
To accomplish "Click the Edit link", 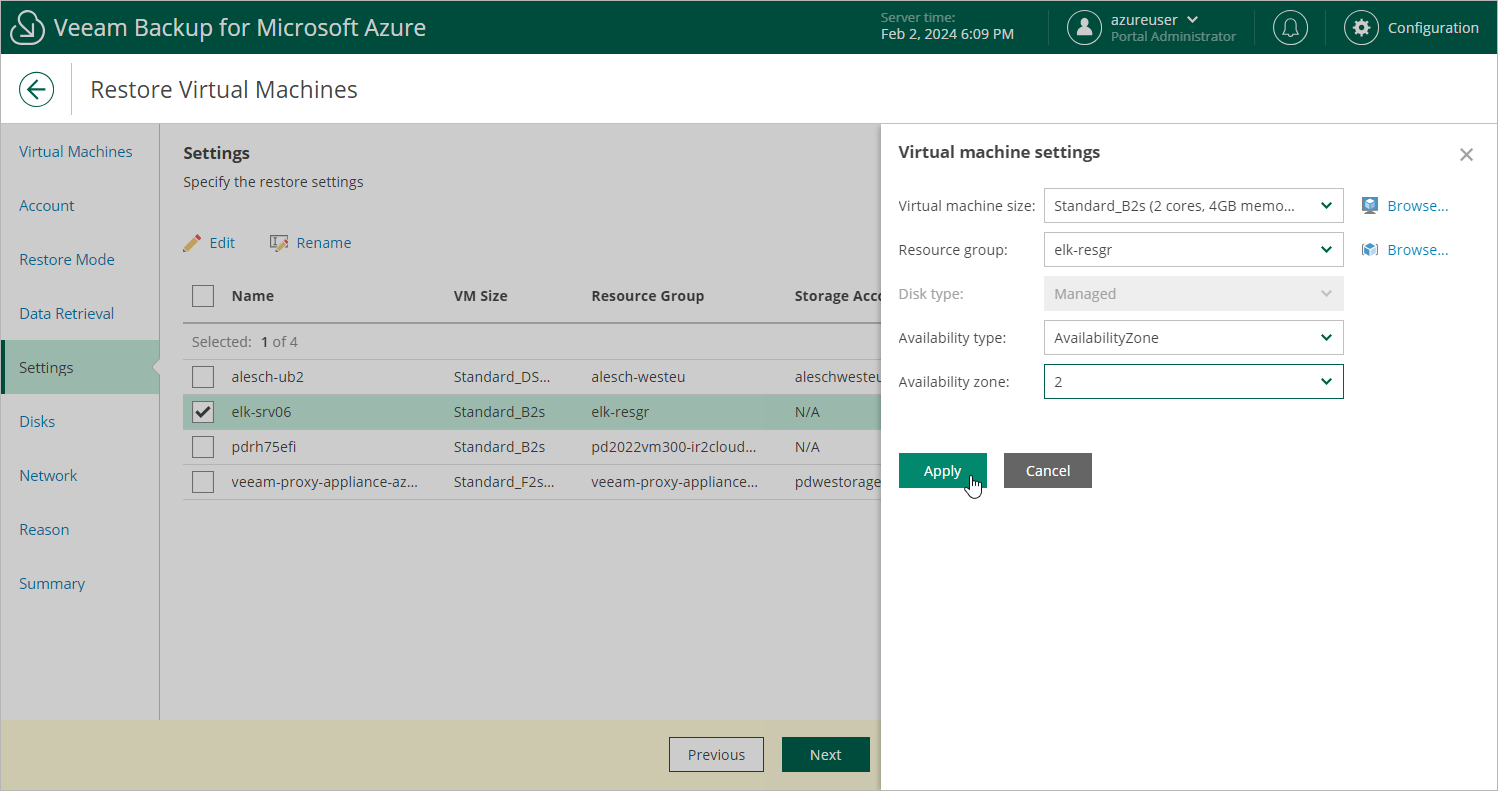I will tap(222, 243).
